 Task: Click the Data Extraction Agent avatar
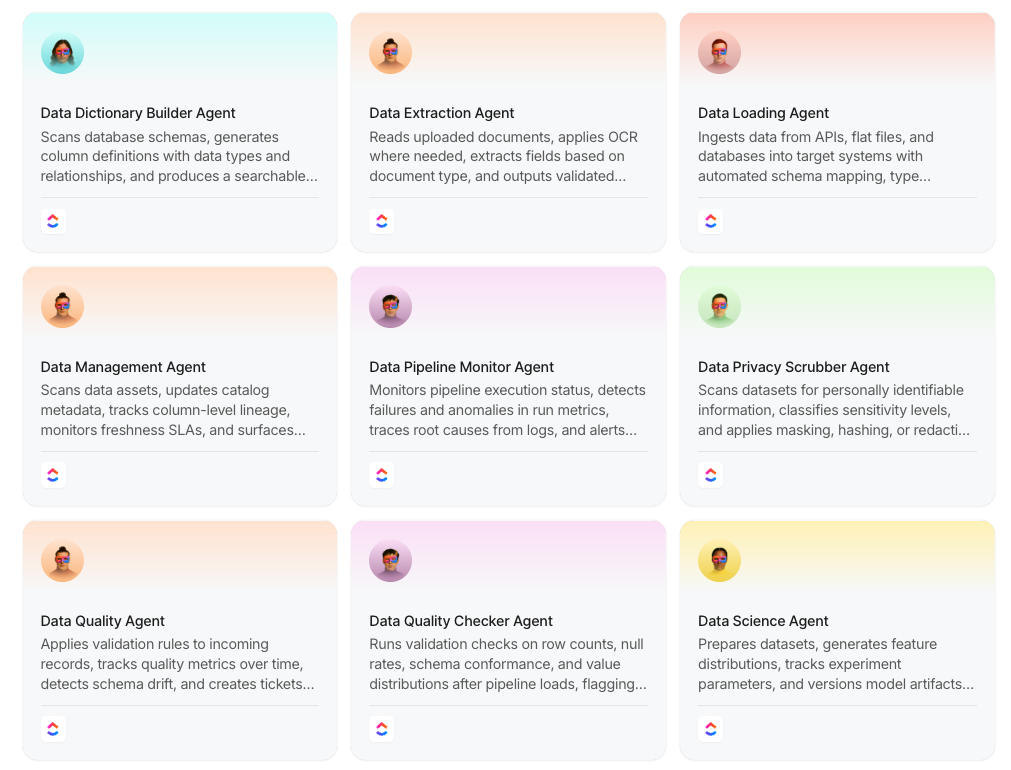pyautogui.click(x=390, y=53)
